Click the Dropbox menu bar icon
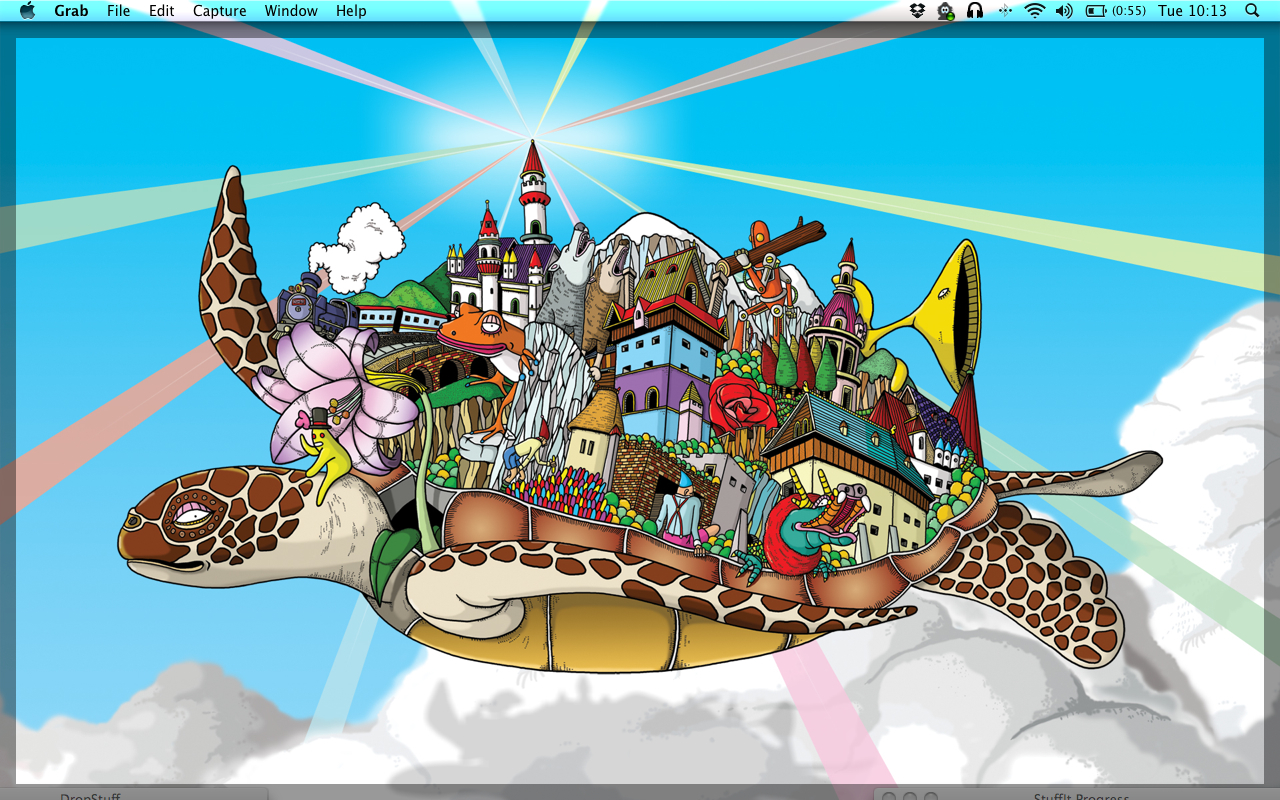Screen dimensions: 1280x800 click(x=918, y=11)
